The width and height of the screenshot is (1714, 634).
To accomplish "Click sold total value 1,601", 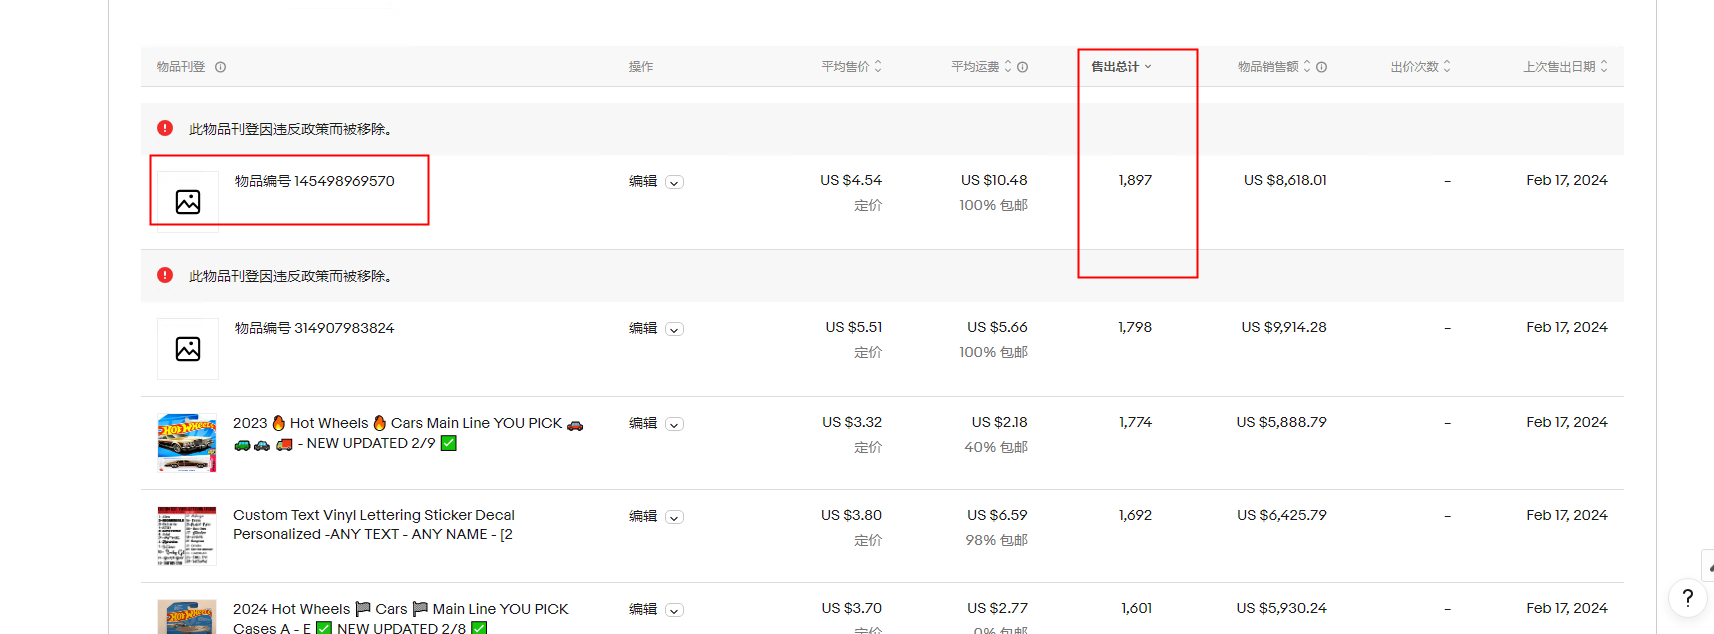I will click(1136, 608).
